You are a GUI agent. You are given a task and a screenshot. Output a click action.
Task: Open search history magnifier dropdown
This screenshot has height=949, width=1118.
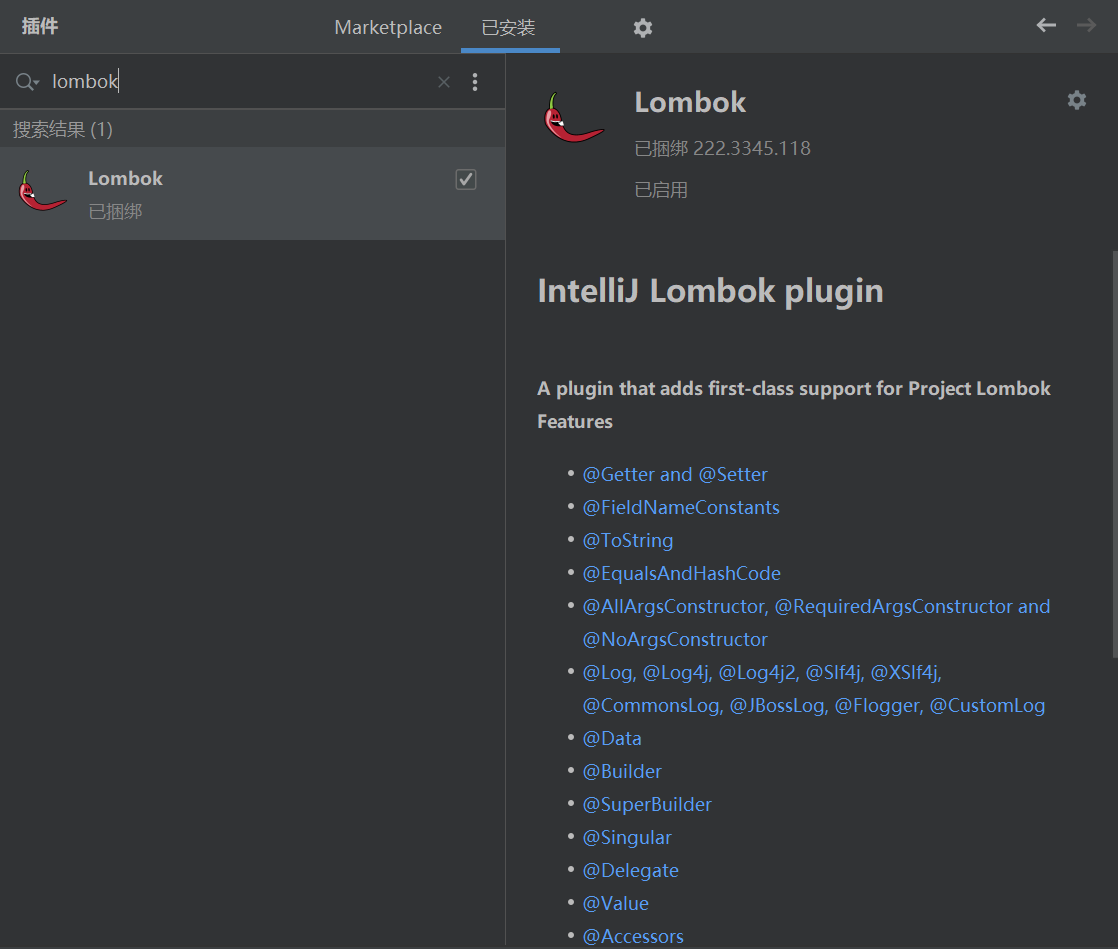coord(27,82)
